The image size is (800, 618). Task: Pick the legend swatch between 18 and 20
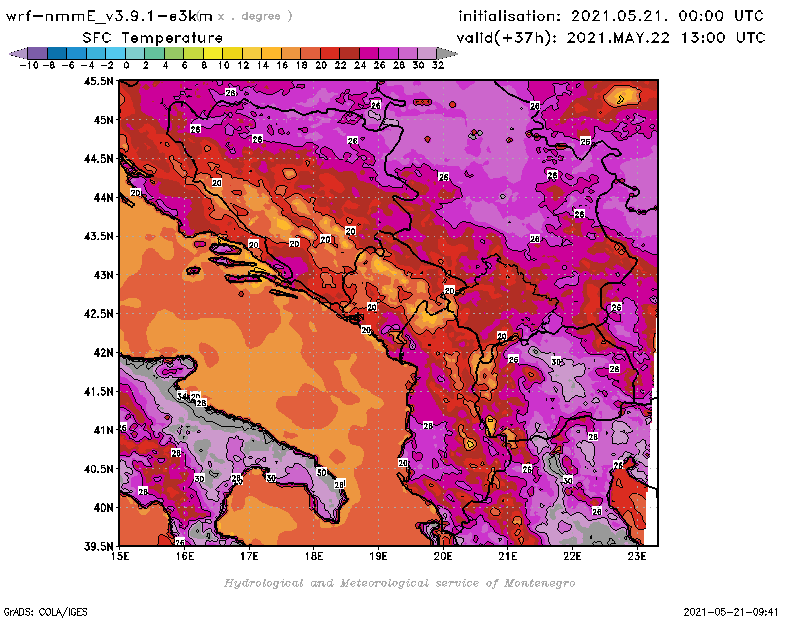(x=310, y=53)
